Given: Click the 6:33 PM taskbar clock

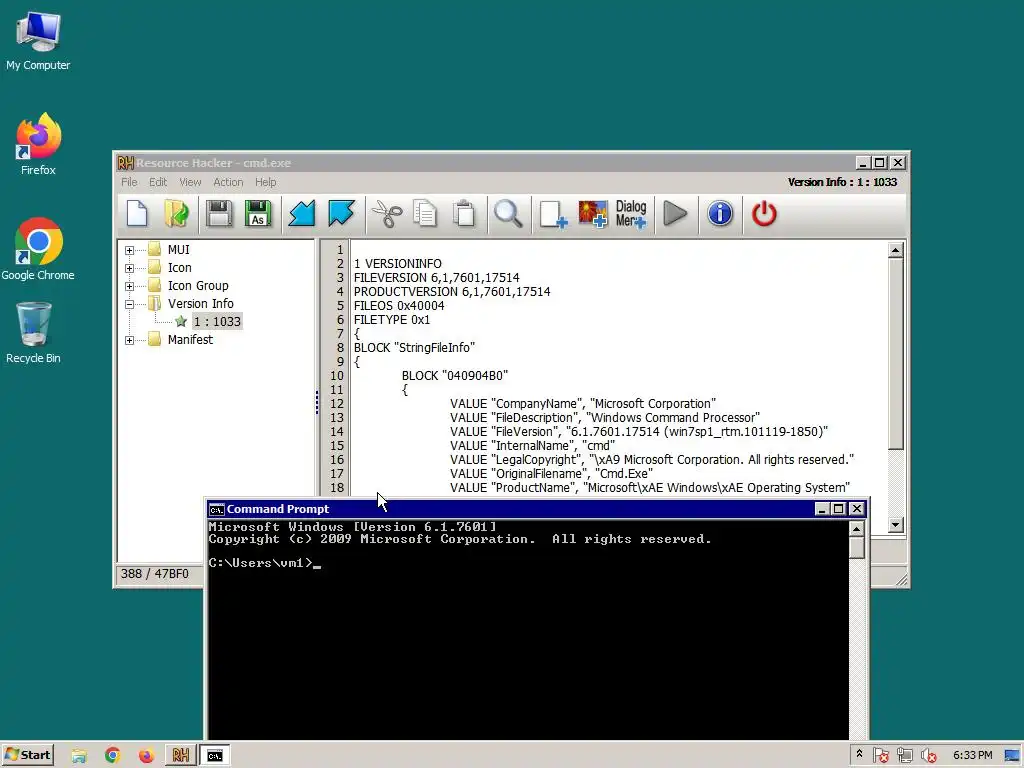Looking at the screenshot, I should (972, 755).
